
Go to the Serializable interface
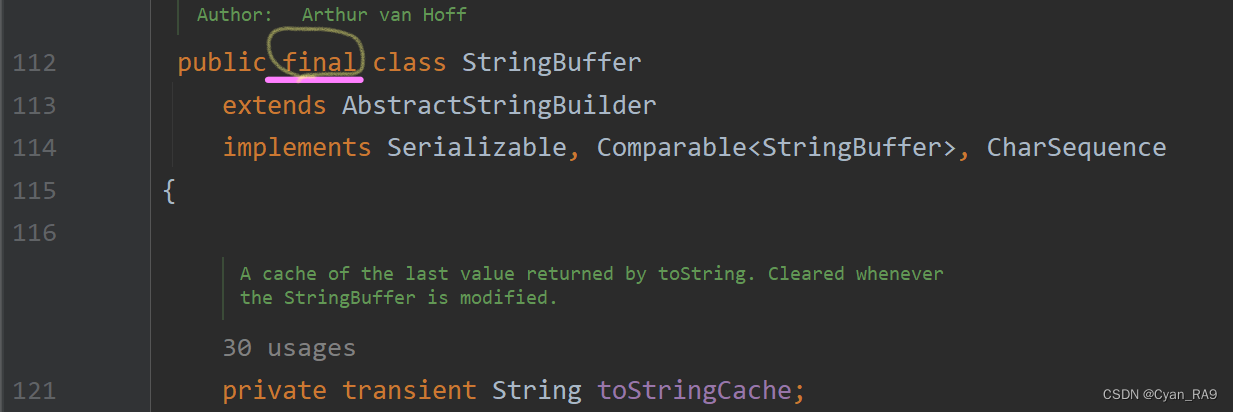476,148
